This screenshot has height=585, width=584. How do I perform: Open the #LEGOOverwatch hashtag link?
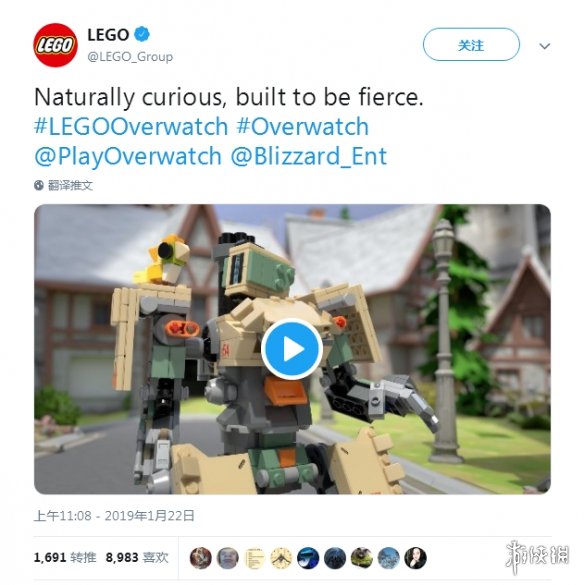(131, 126)
